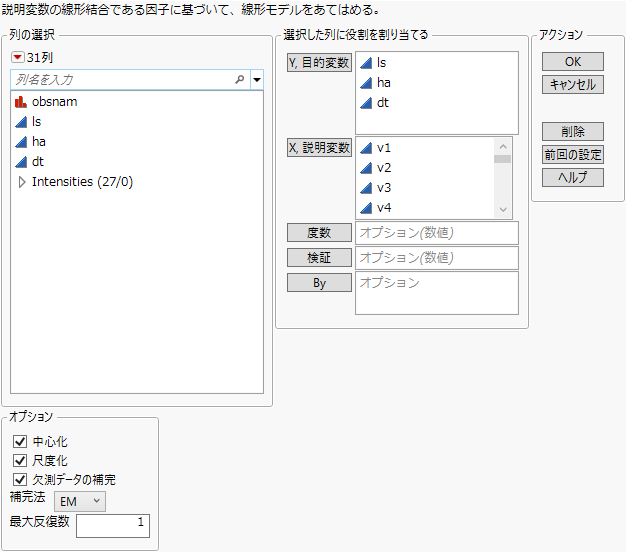Screen dimensions: 626x552
Task: Select ha in the column selection list
Action: tap(39, 142)
